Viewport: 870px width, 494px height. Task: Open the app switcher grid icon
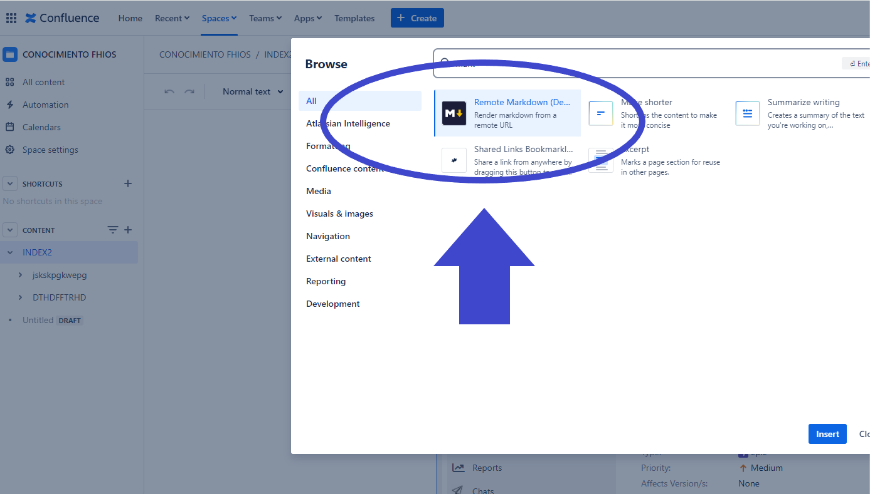[11, 18]
